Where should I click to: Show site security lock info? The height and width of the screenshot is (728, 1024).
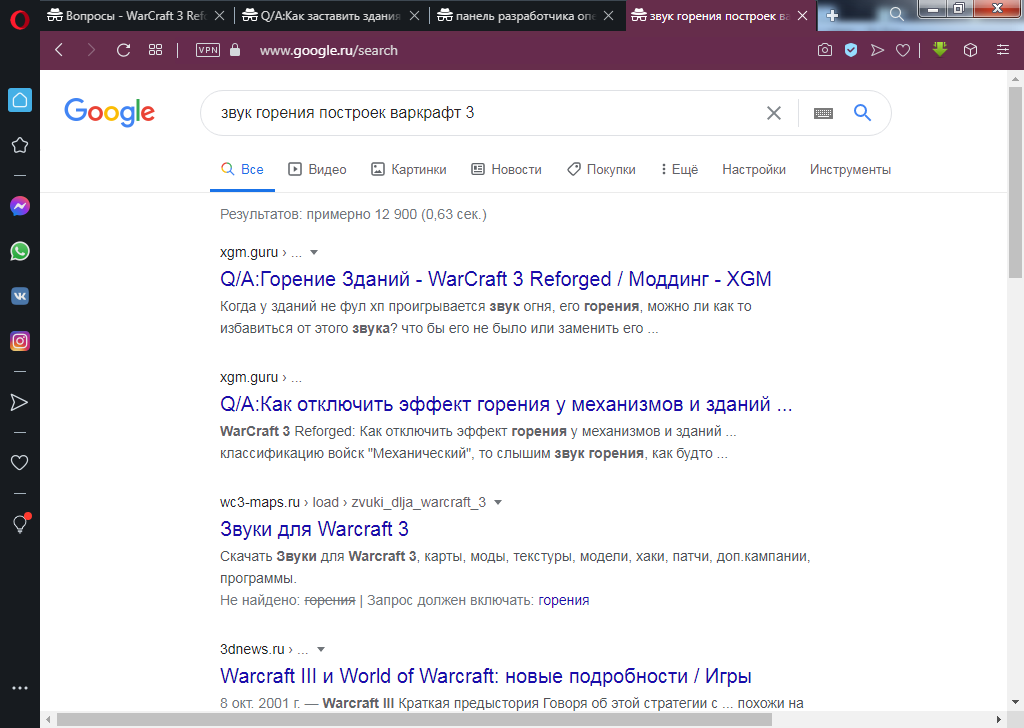tap(235, 50)
